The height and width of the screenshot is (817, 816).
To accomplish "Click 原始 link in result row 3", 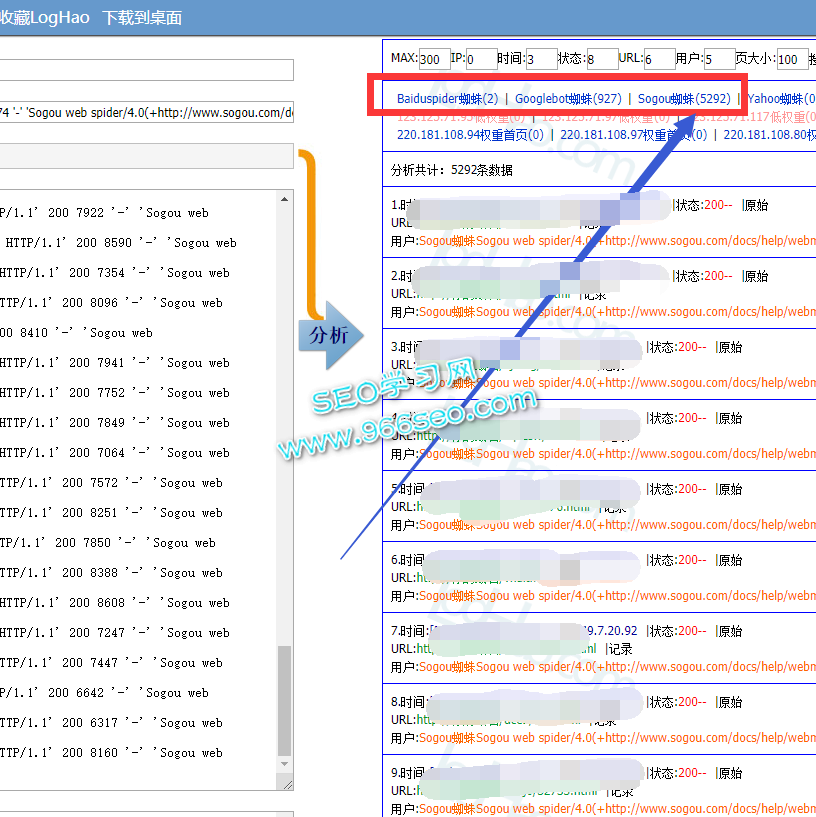I will (730, 347).
